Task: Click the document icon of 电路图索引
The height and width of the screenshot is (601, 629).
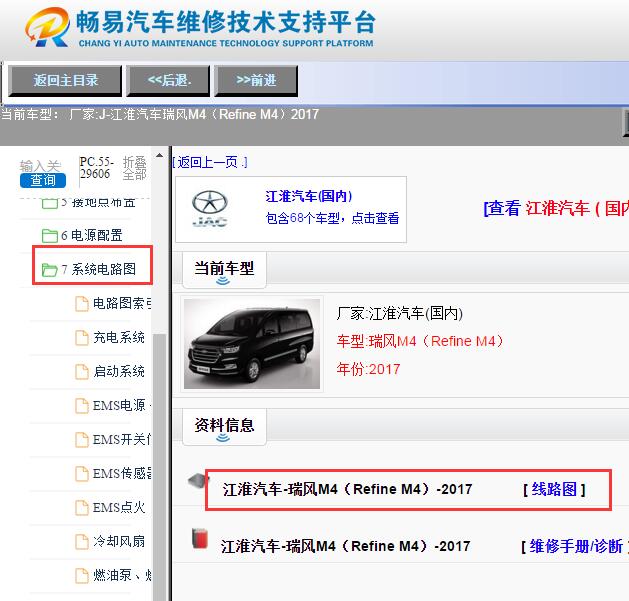Action: tap(82, 304)
